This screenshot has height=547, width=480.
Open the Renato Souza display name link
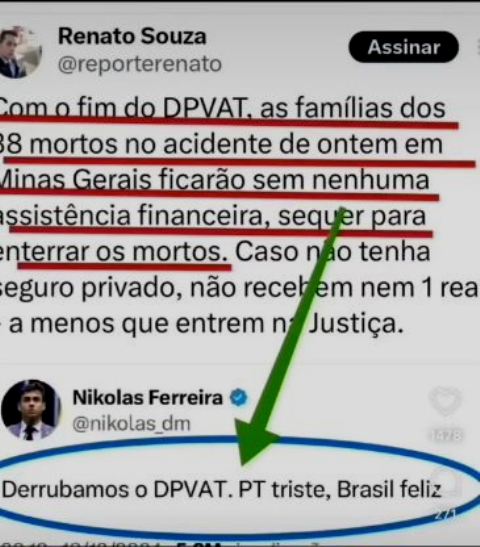tap(132, 36)
